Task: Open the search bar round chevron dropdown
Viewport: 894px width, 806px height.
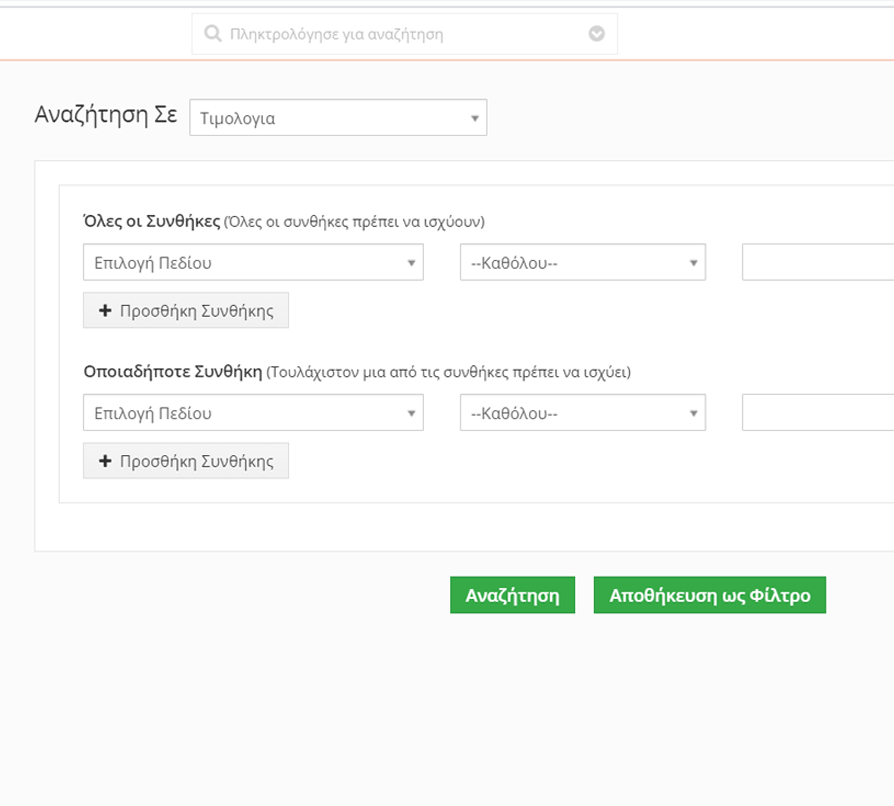Action: click(x=596, y=34)
